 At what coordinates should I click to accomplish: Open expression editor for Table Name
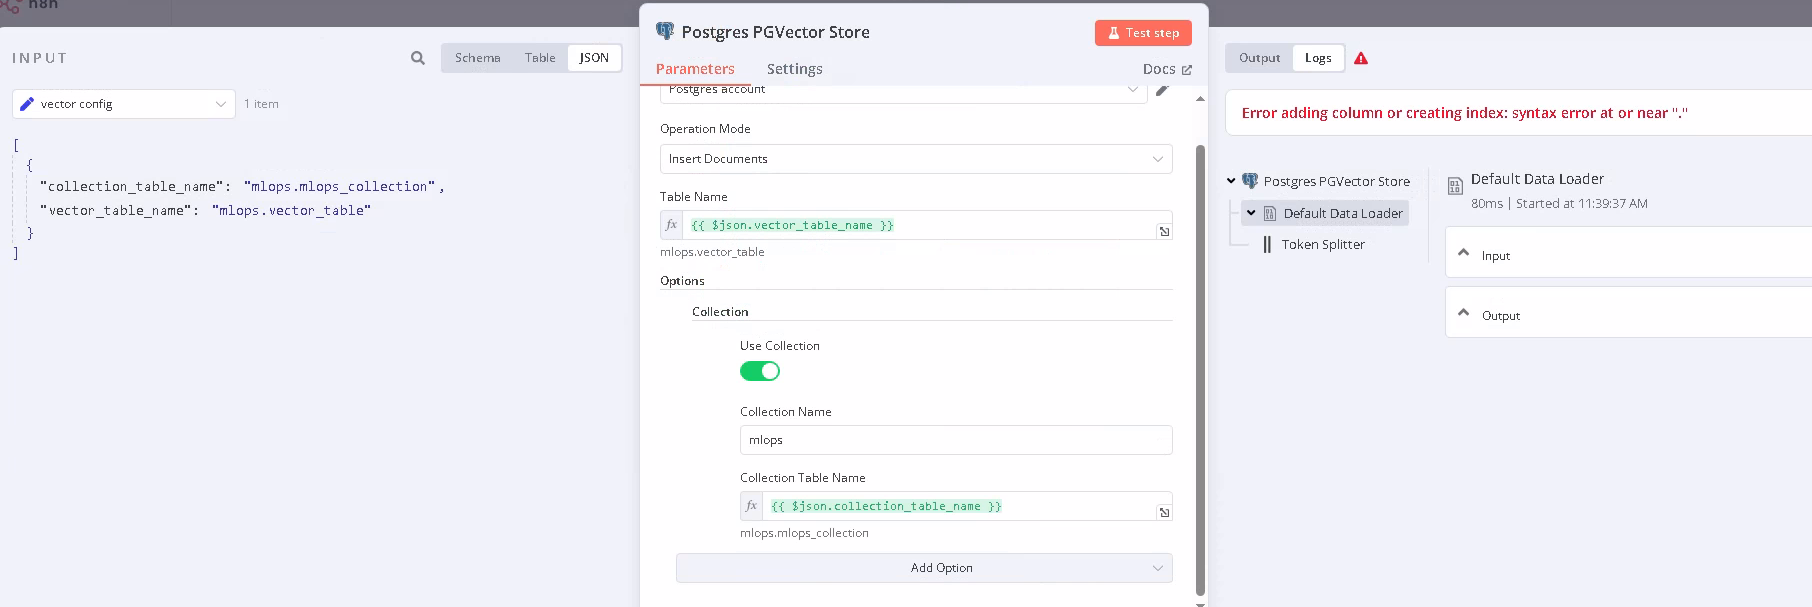coord(1164,232)
